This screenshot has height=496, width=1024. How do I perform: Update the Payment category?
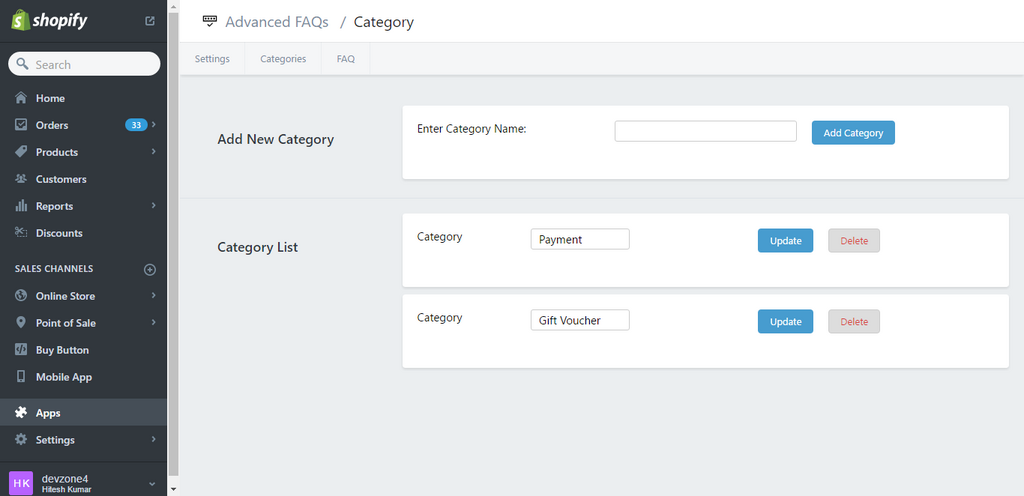[785, 241]
